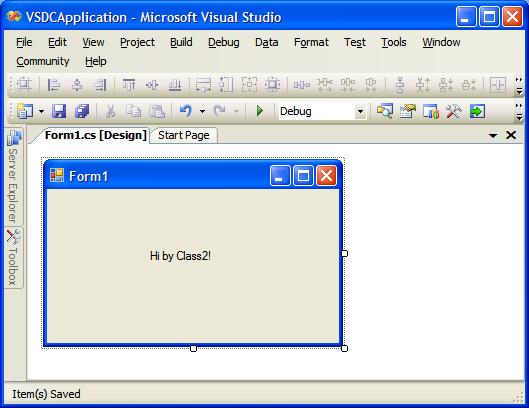Open the Help menu

(x=96, y=61)
